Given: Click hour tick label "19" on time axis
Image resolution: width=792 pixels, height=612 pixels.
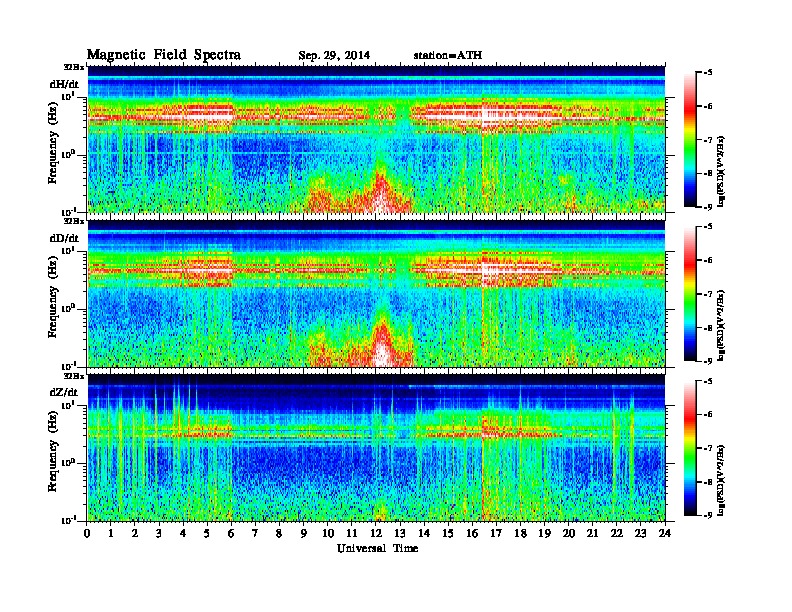Looking at the screenshot, I should pyautogui.click(x=544, y=533).
